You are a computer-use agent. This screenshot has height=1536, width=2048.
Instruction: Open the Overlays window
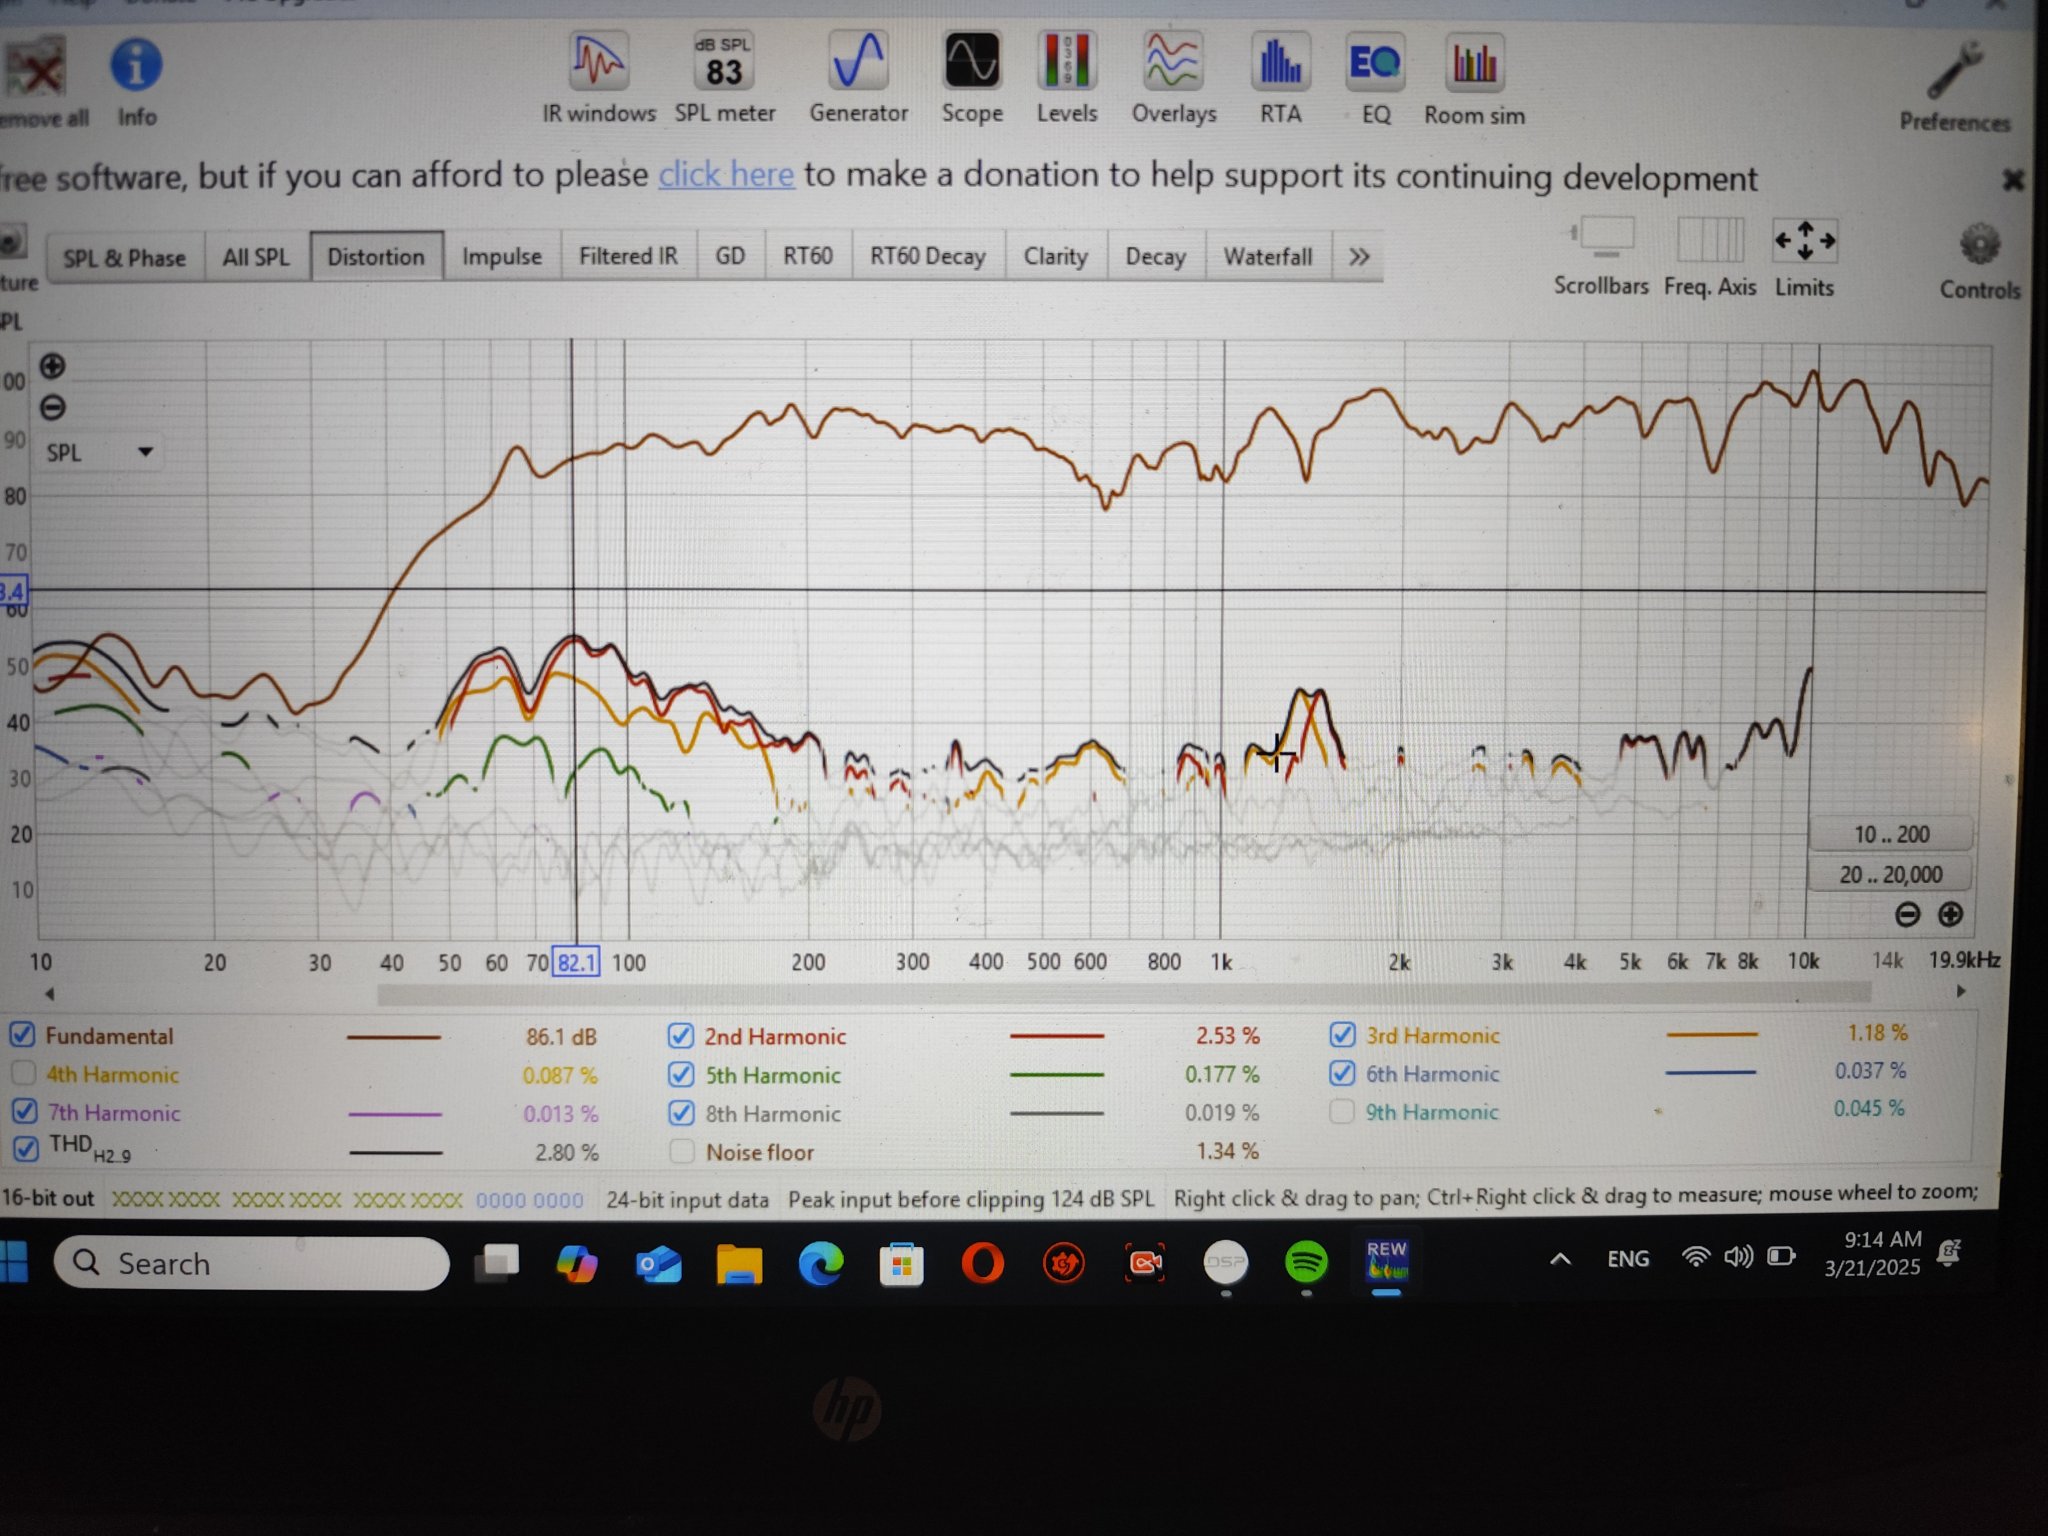click(1173, 63)
